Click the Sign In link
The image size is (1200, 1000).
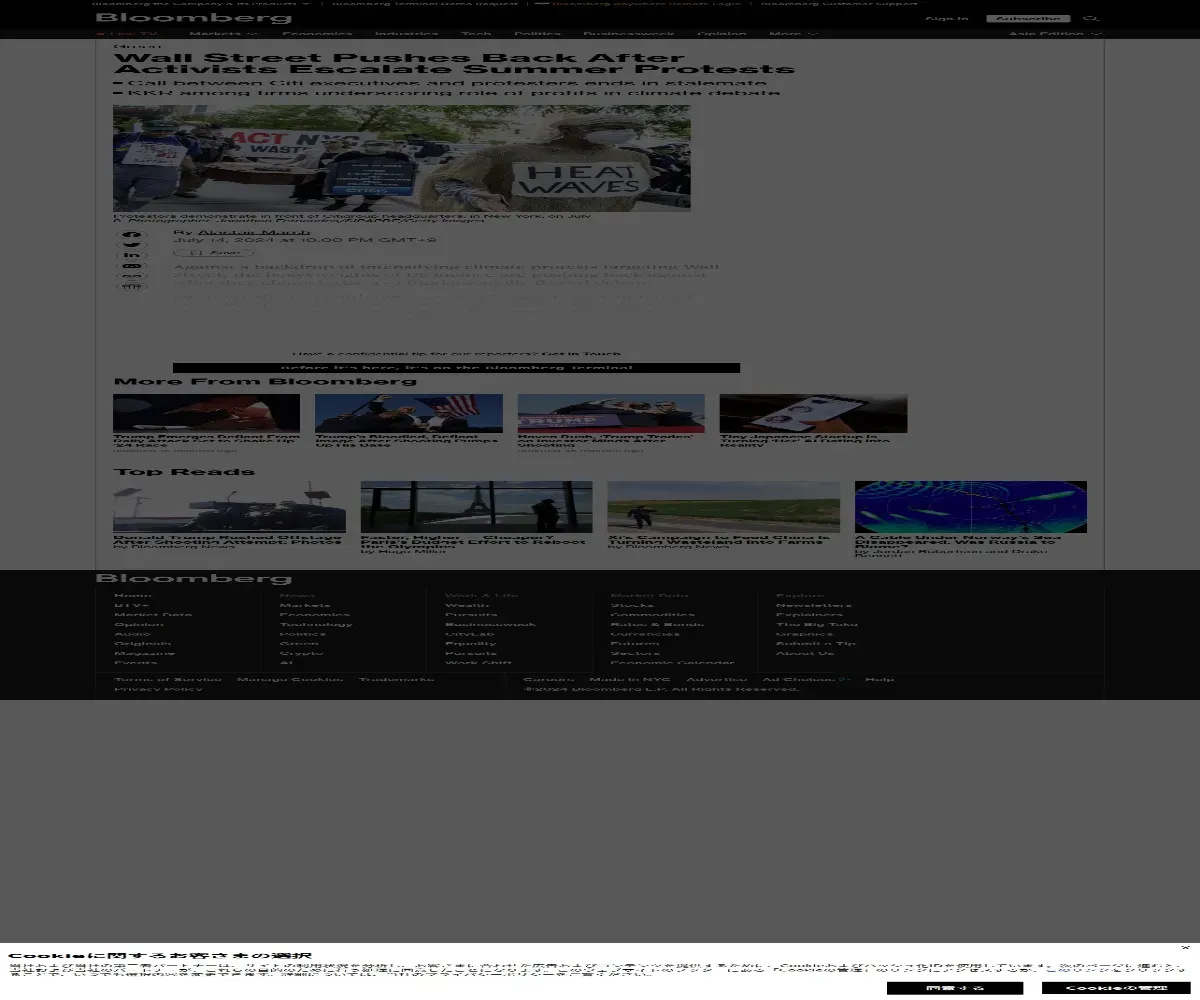point(946,19)
